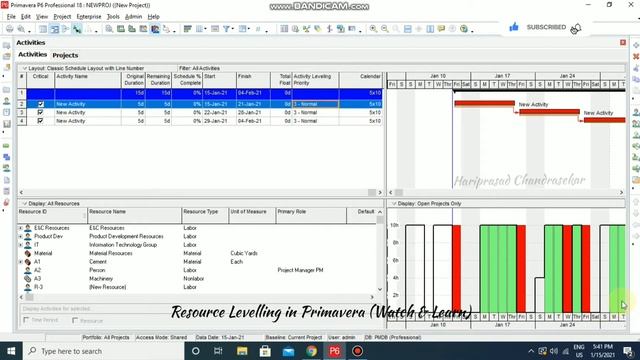Toggle Critical checkbox in row 3
This screenshot has height=360, width=640.
[x=40, y=112]
